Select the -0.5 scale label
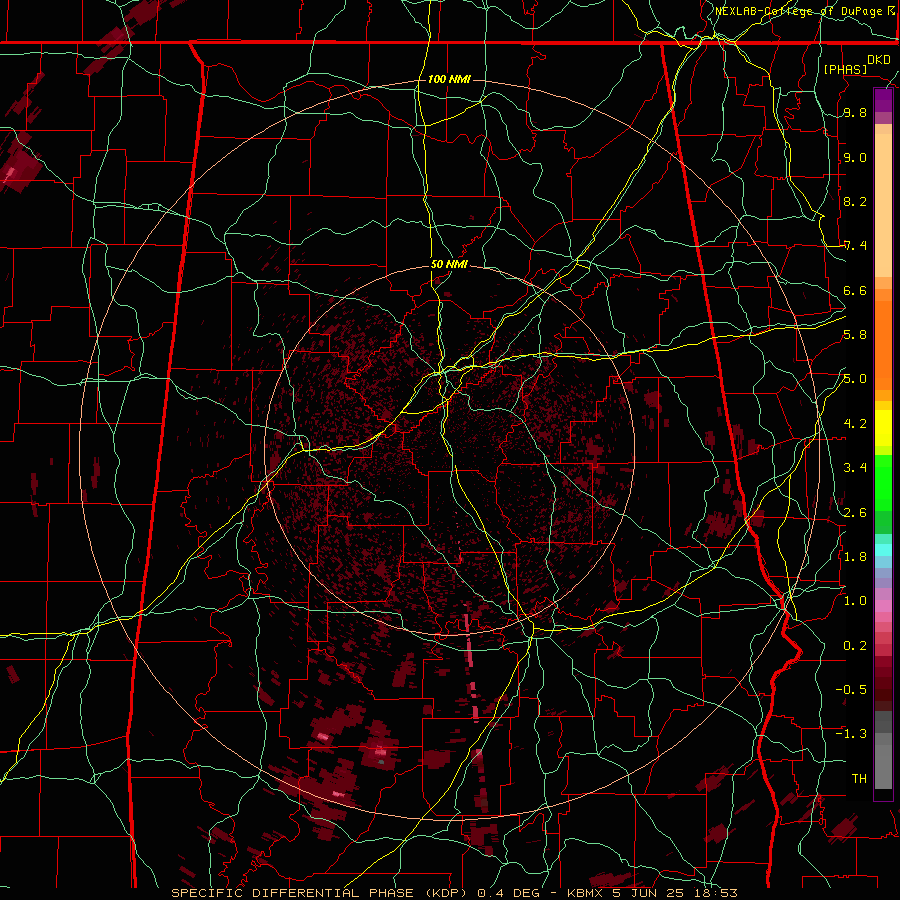900x900 pixels. pyautogui.click(x=851, y=690)
